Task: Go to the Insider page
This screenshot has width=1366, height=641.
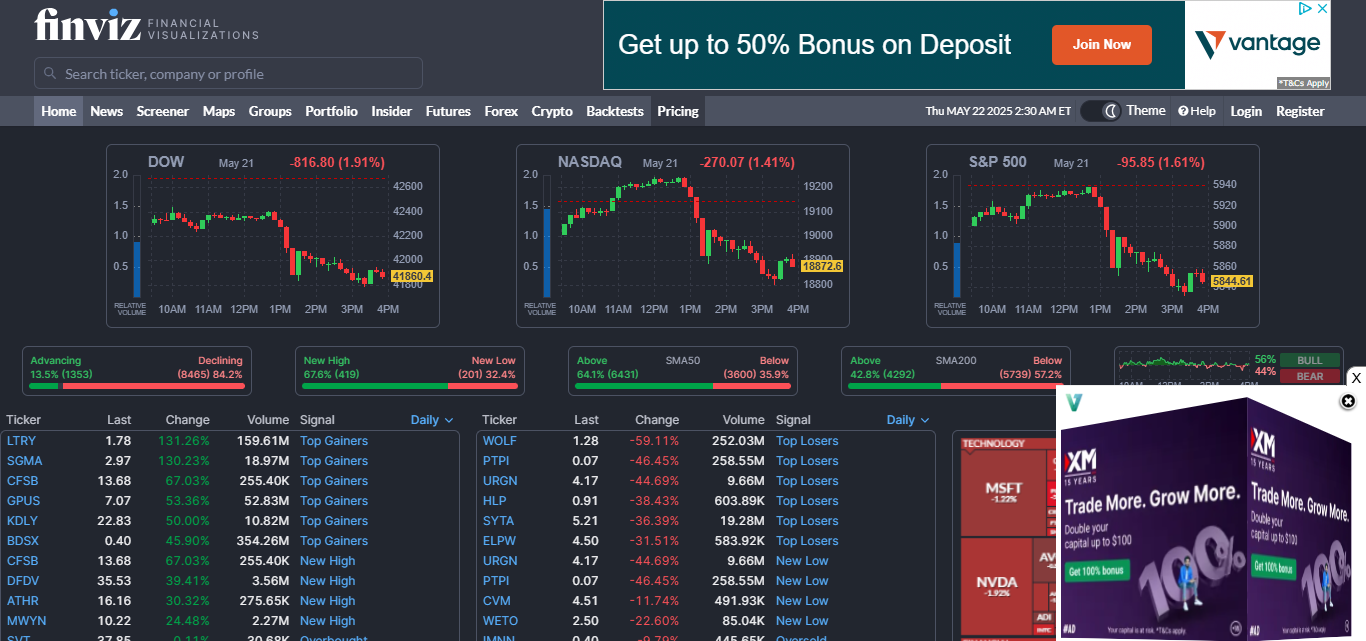Action: tap(392, 111)
